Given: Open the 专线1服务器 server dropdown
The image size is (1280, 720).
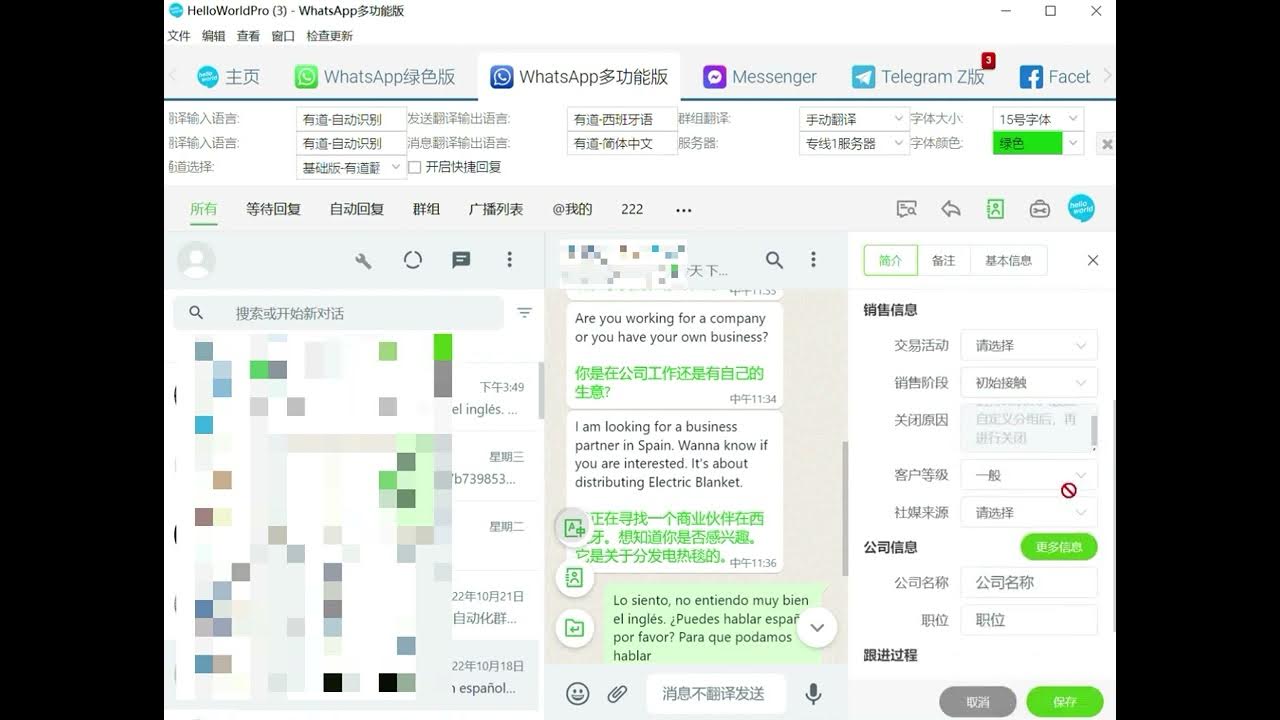Looking at the screenshot, I should (854, 143).
